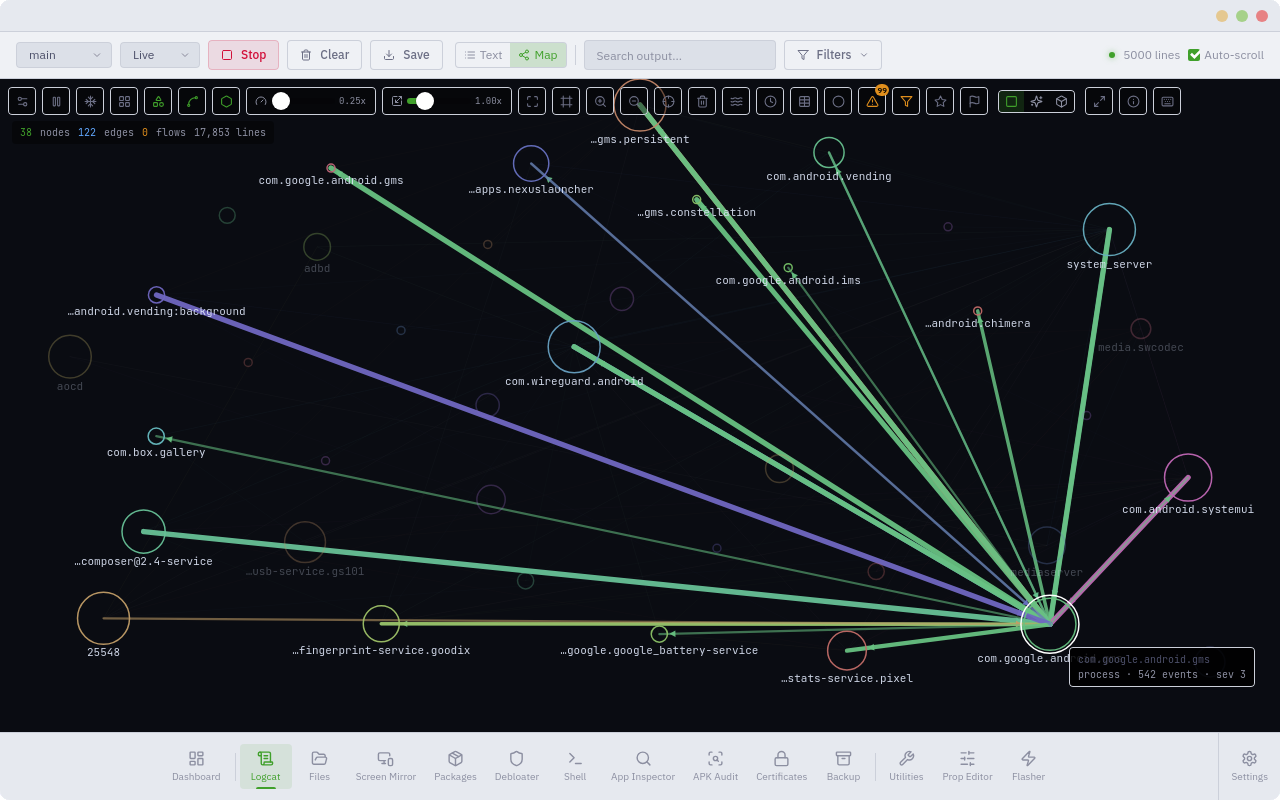Save the logcat output
The height and width of the screenshot is (800, 1280).
click(406, 55)
